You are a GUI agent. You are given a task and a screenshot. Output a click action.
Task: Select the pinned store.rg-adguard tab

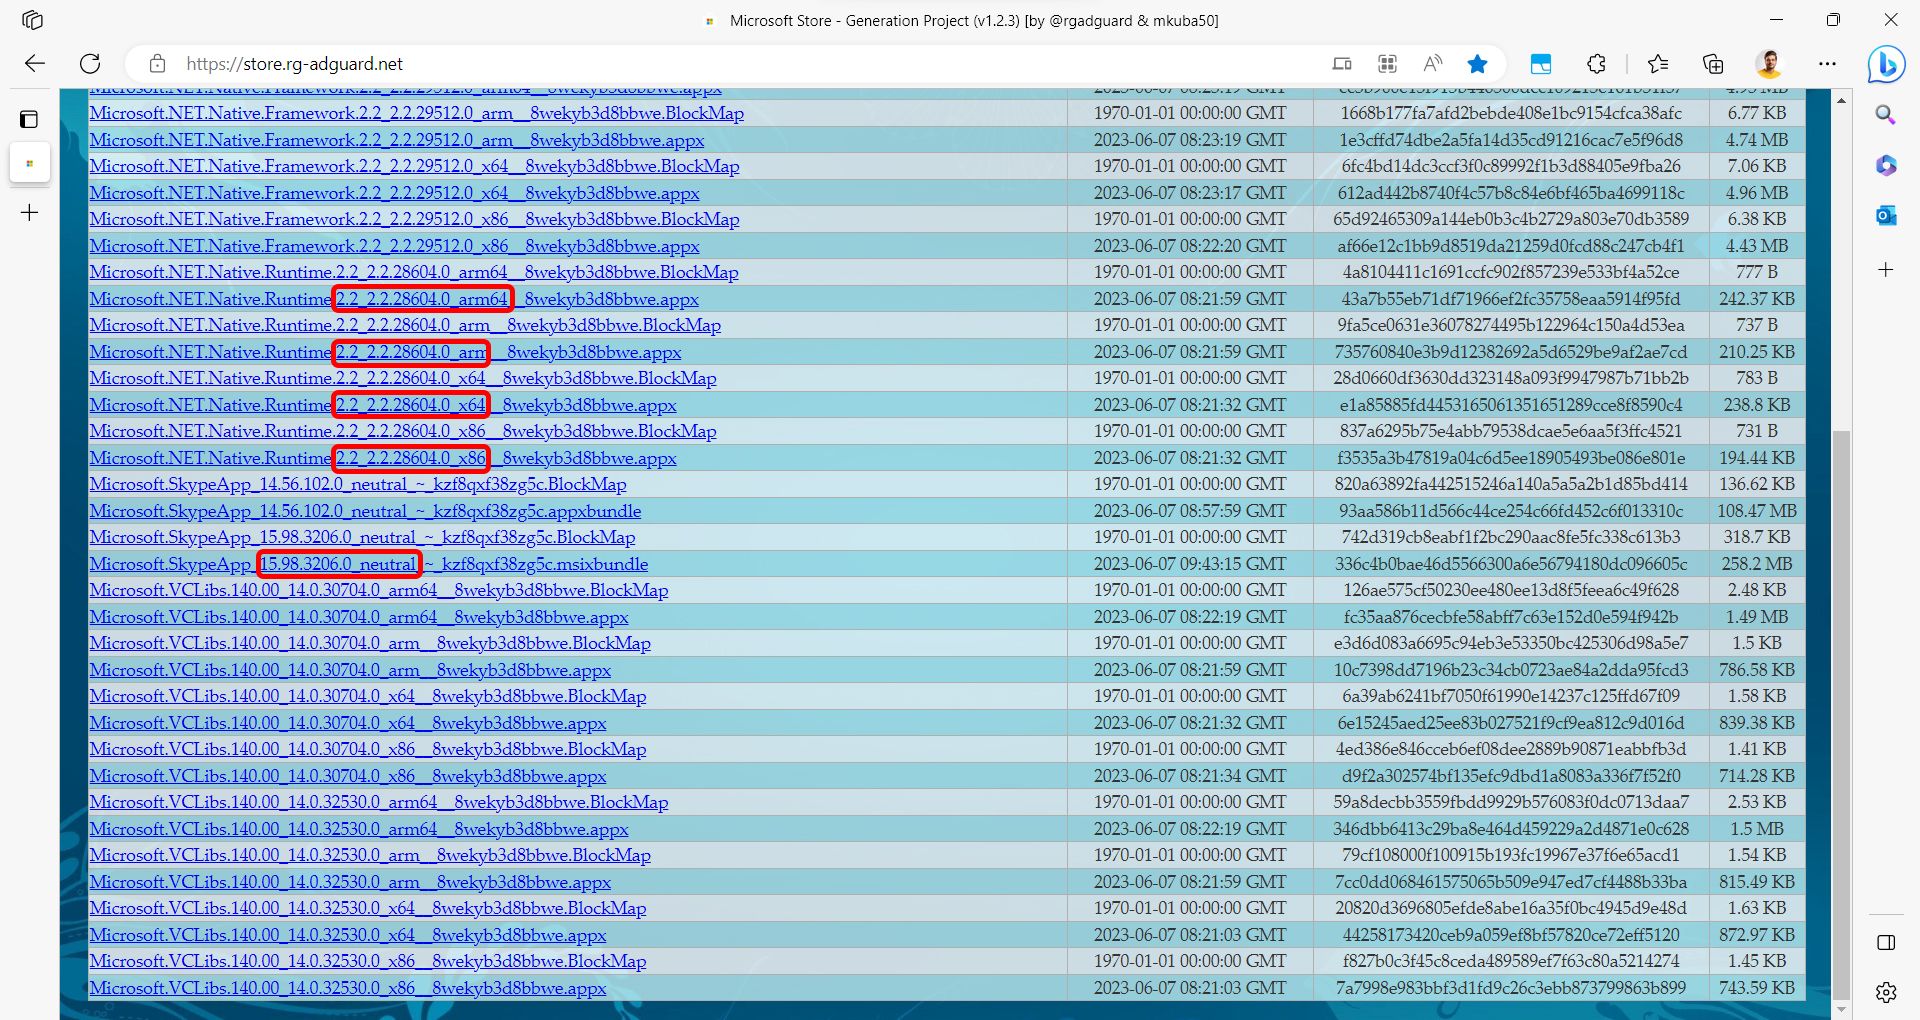click(x=30, y=163)
